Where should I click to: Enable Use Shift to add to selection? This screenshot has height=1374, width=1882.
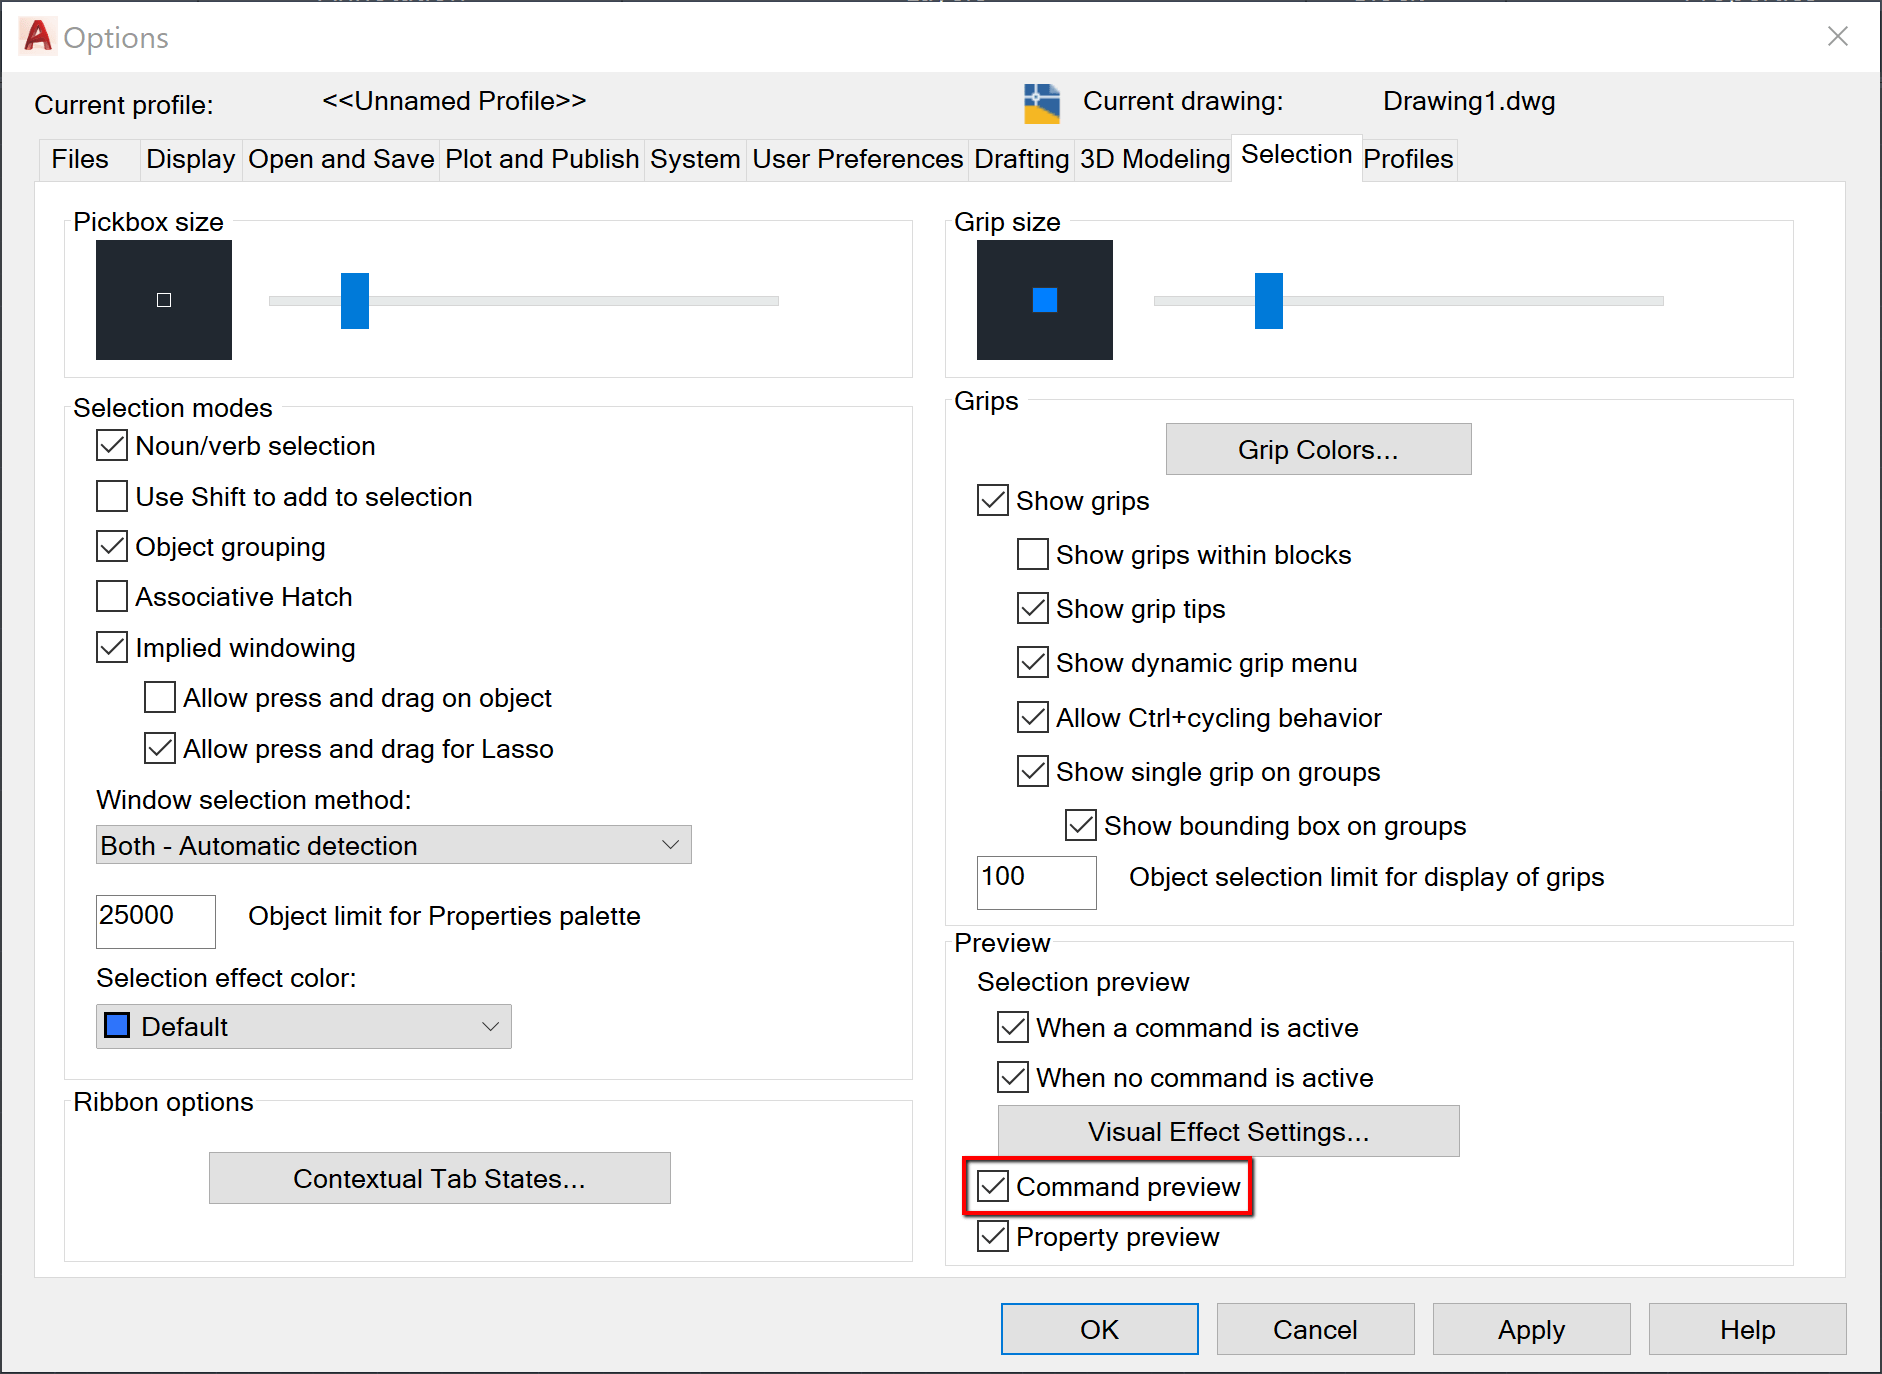111,496
